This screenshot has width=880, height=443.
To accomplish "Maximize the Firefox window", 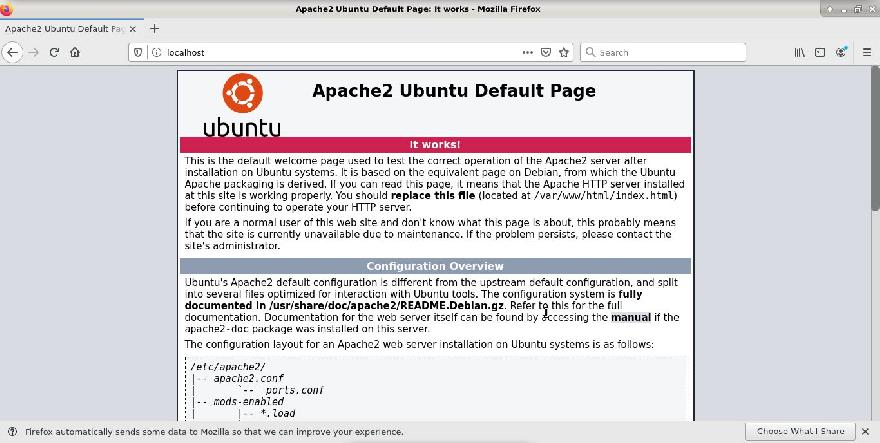I will tap(858, 9).
